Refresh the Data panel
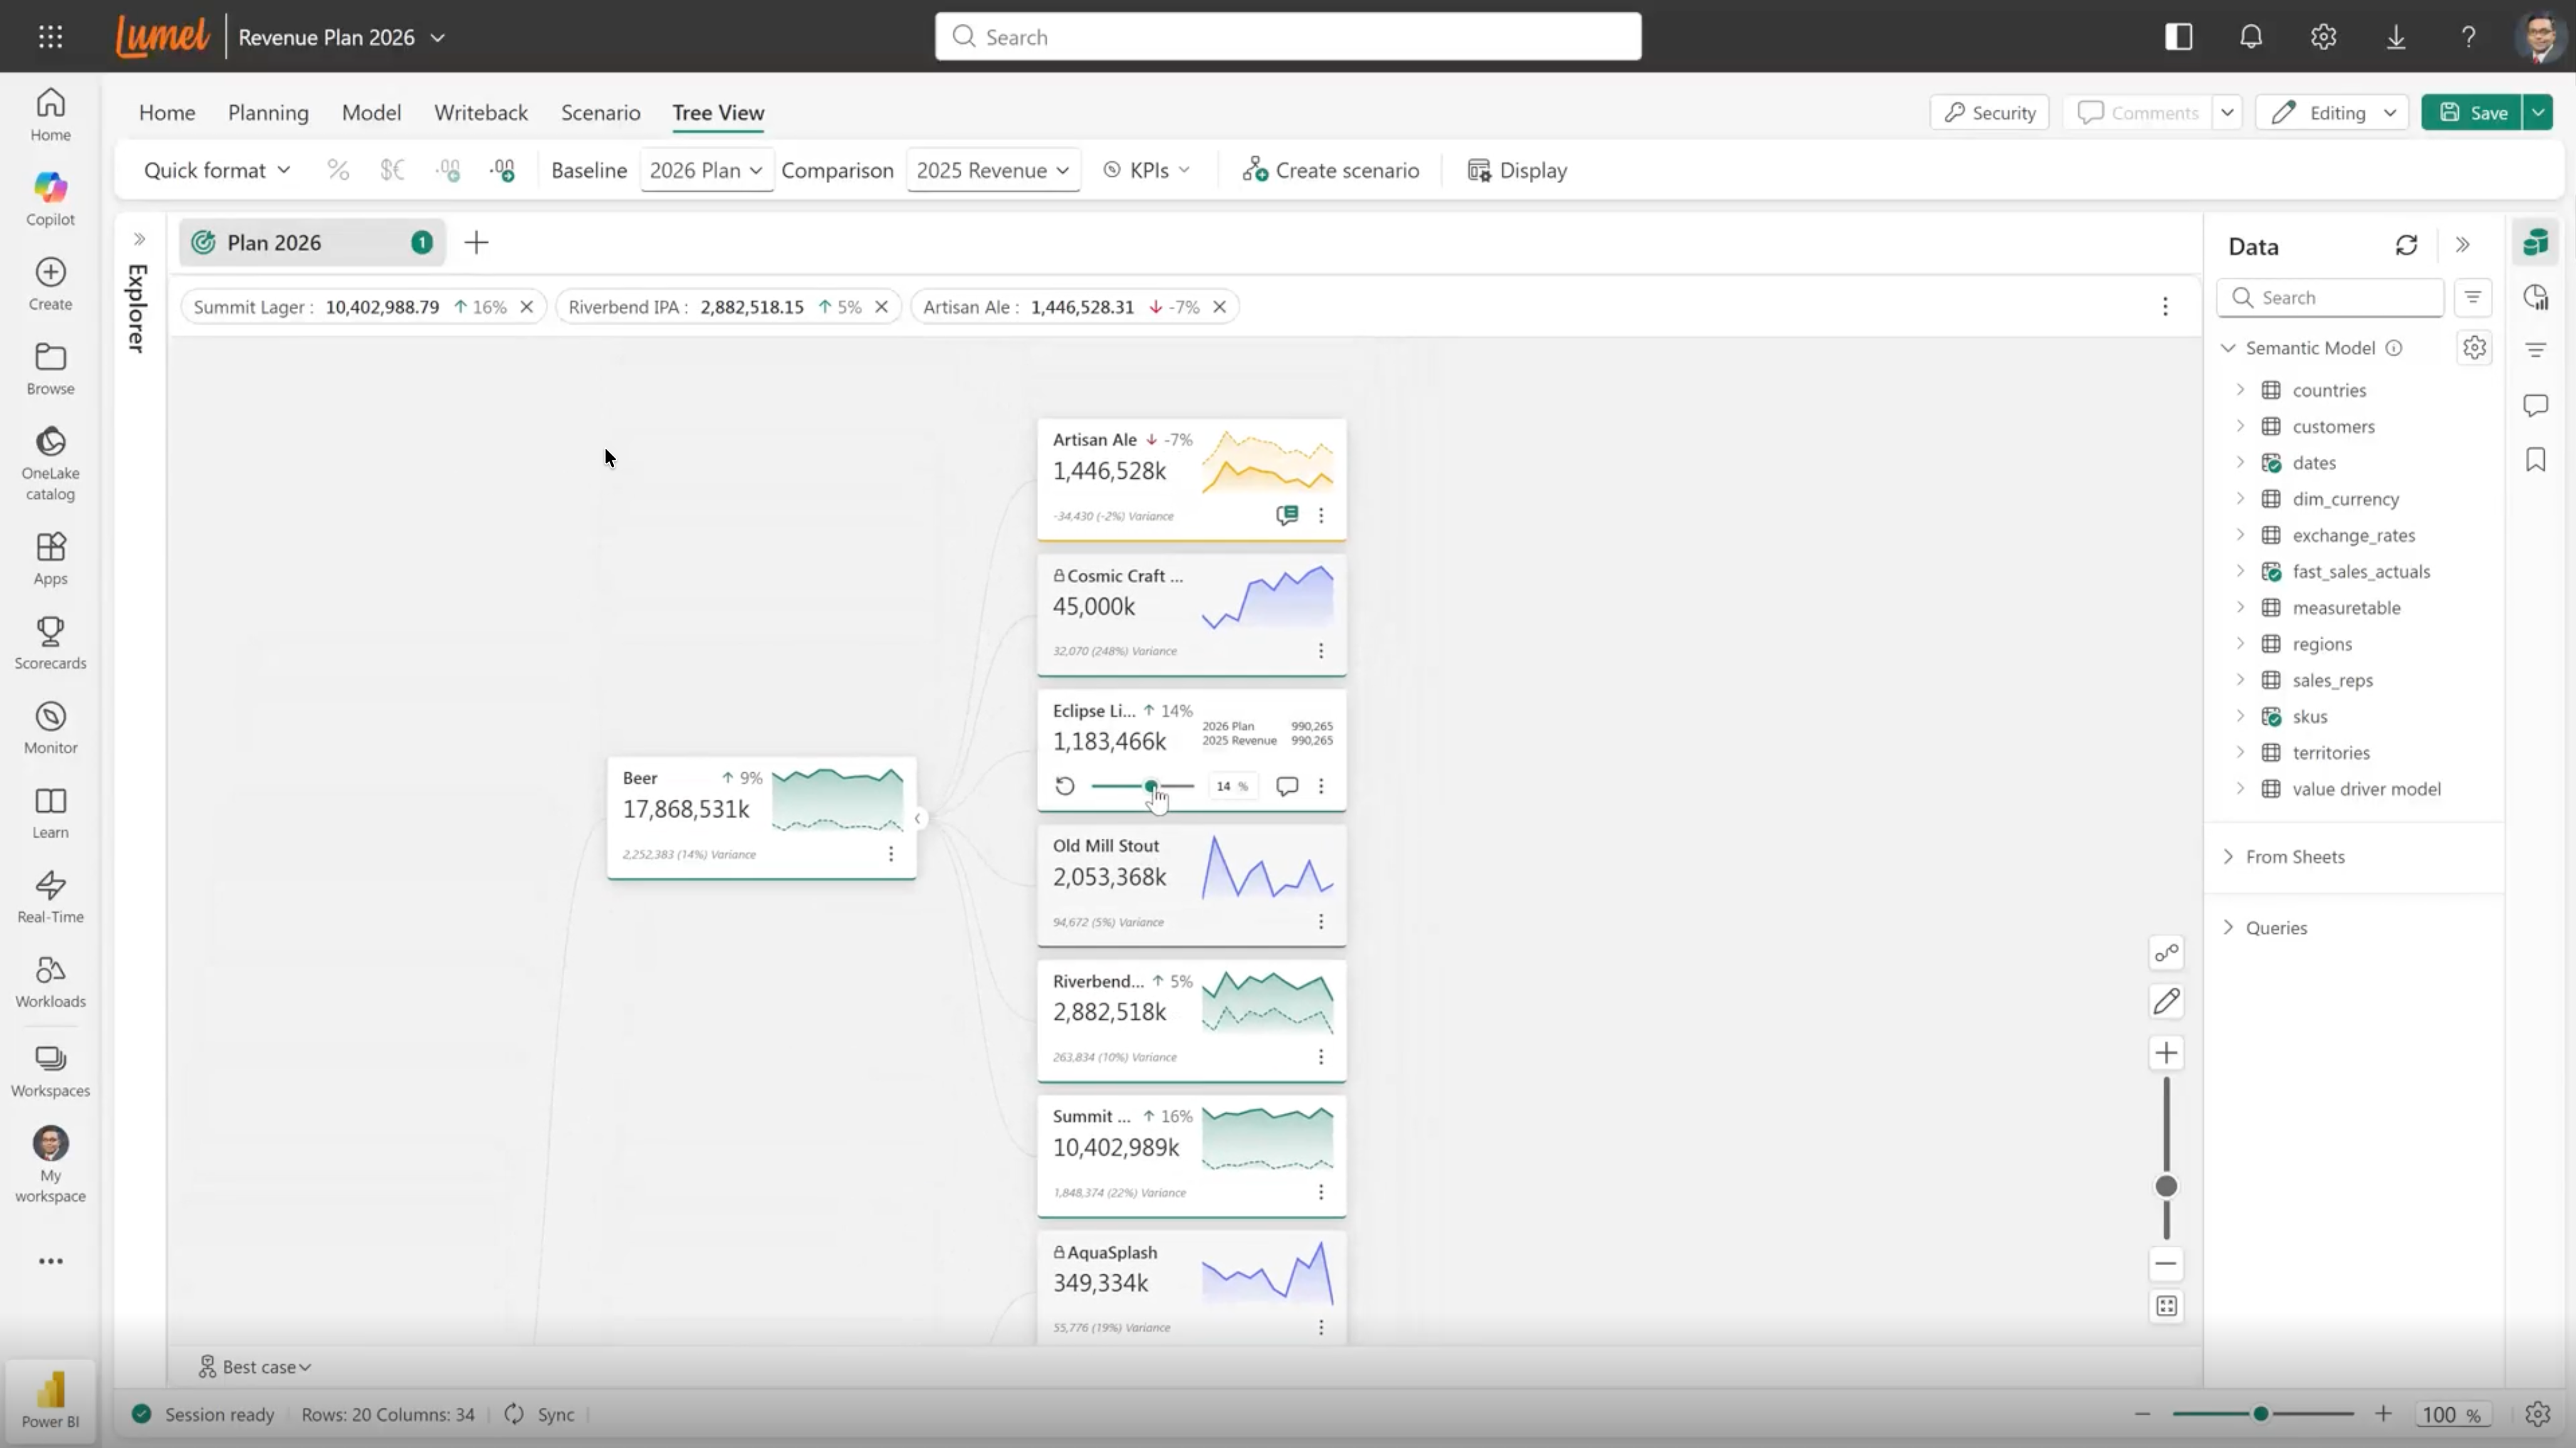The width and height of the screenshot is (2576, 1448). 2407,245
